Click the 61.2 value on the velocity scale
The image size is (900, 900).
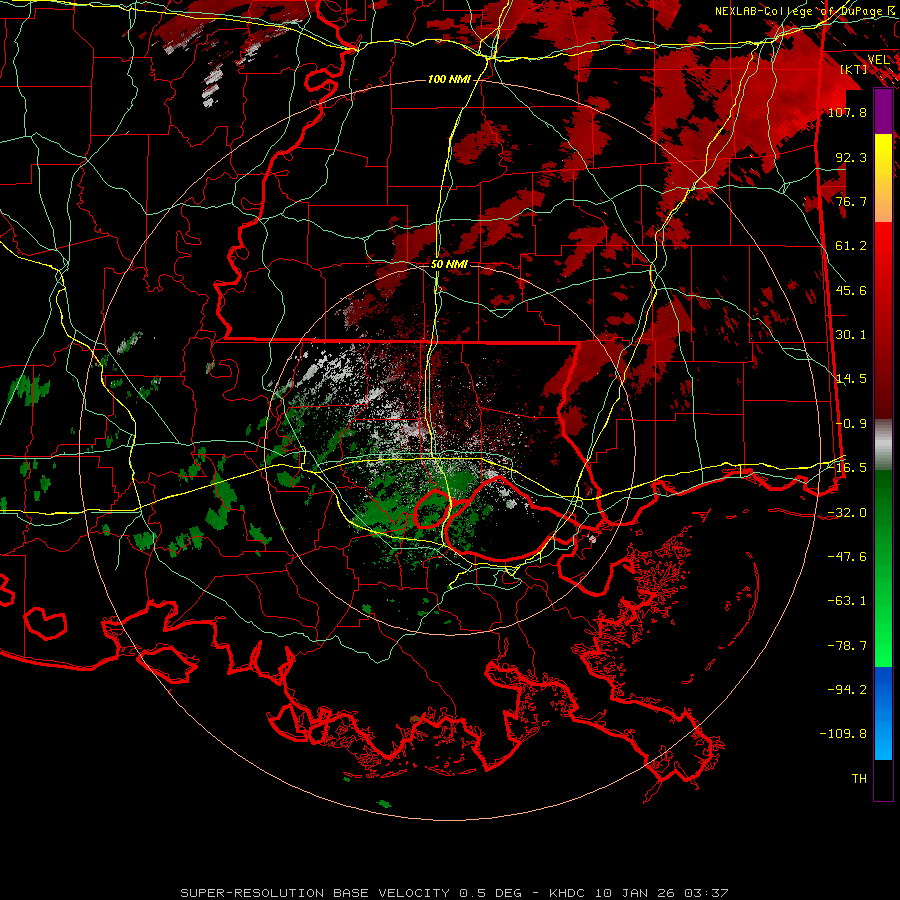tap(851, 246)
